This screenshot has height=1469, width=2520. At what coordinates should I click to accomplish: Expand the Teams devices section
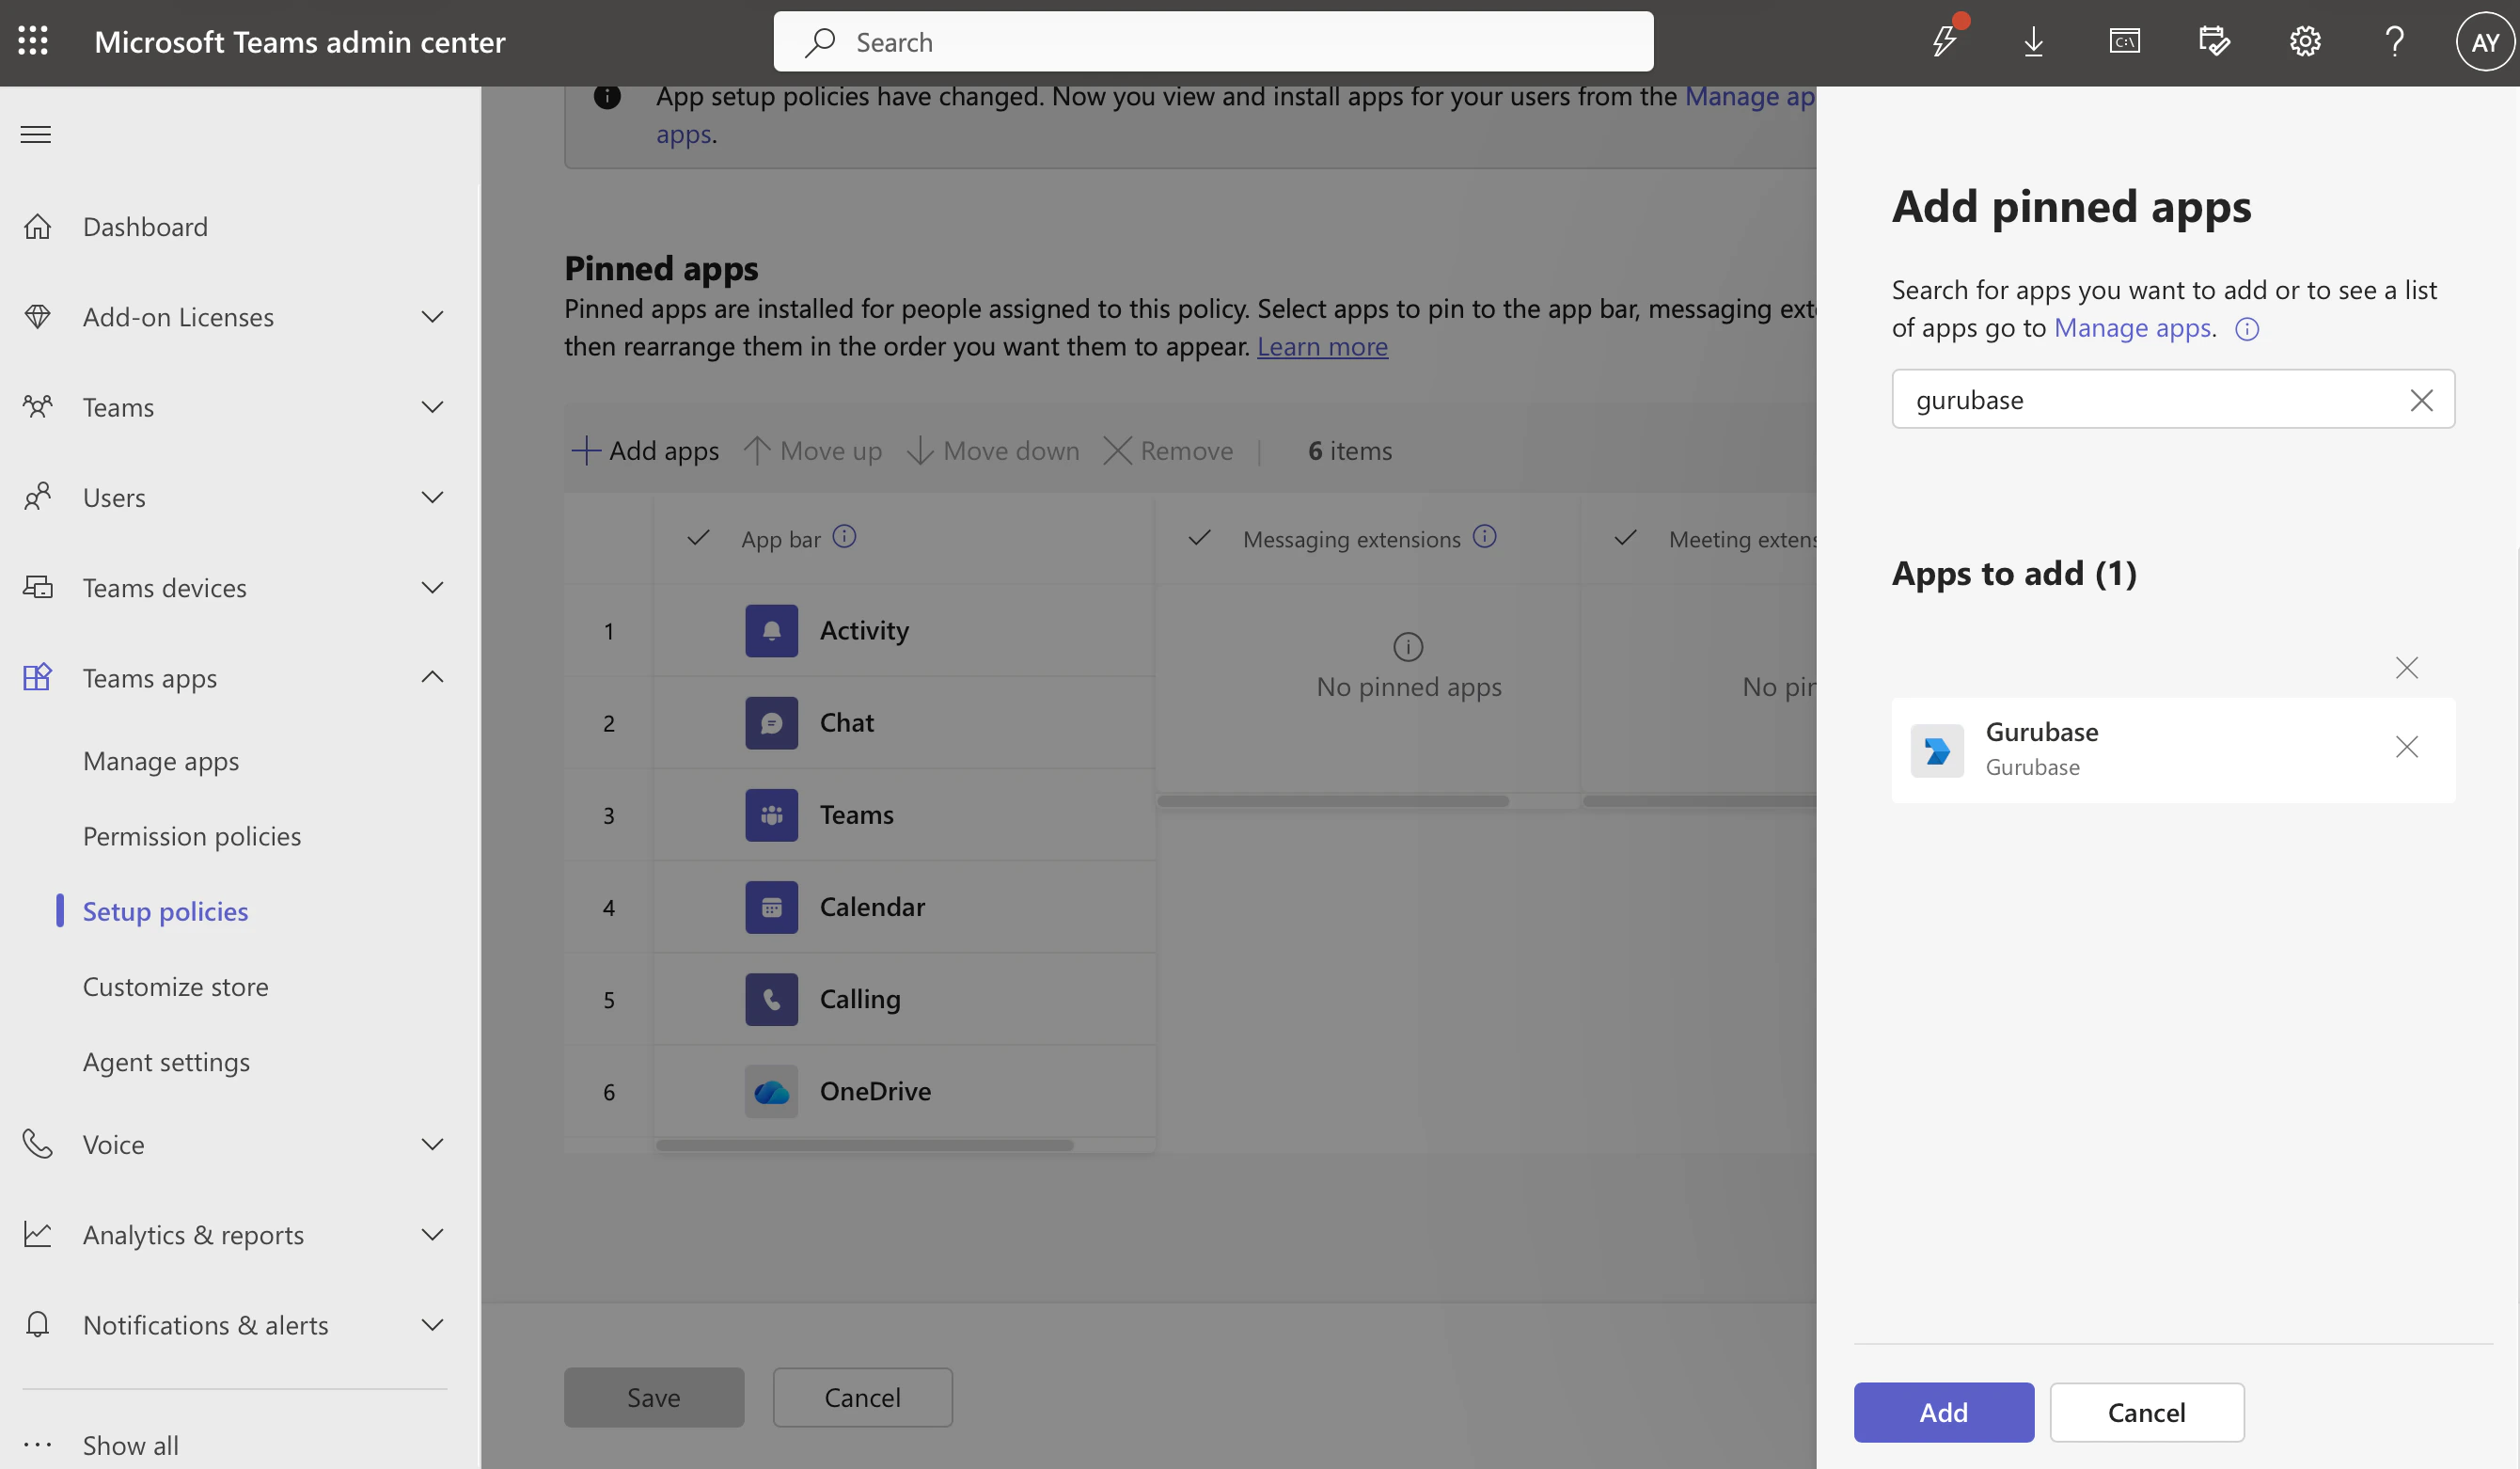click(432, 587)
